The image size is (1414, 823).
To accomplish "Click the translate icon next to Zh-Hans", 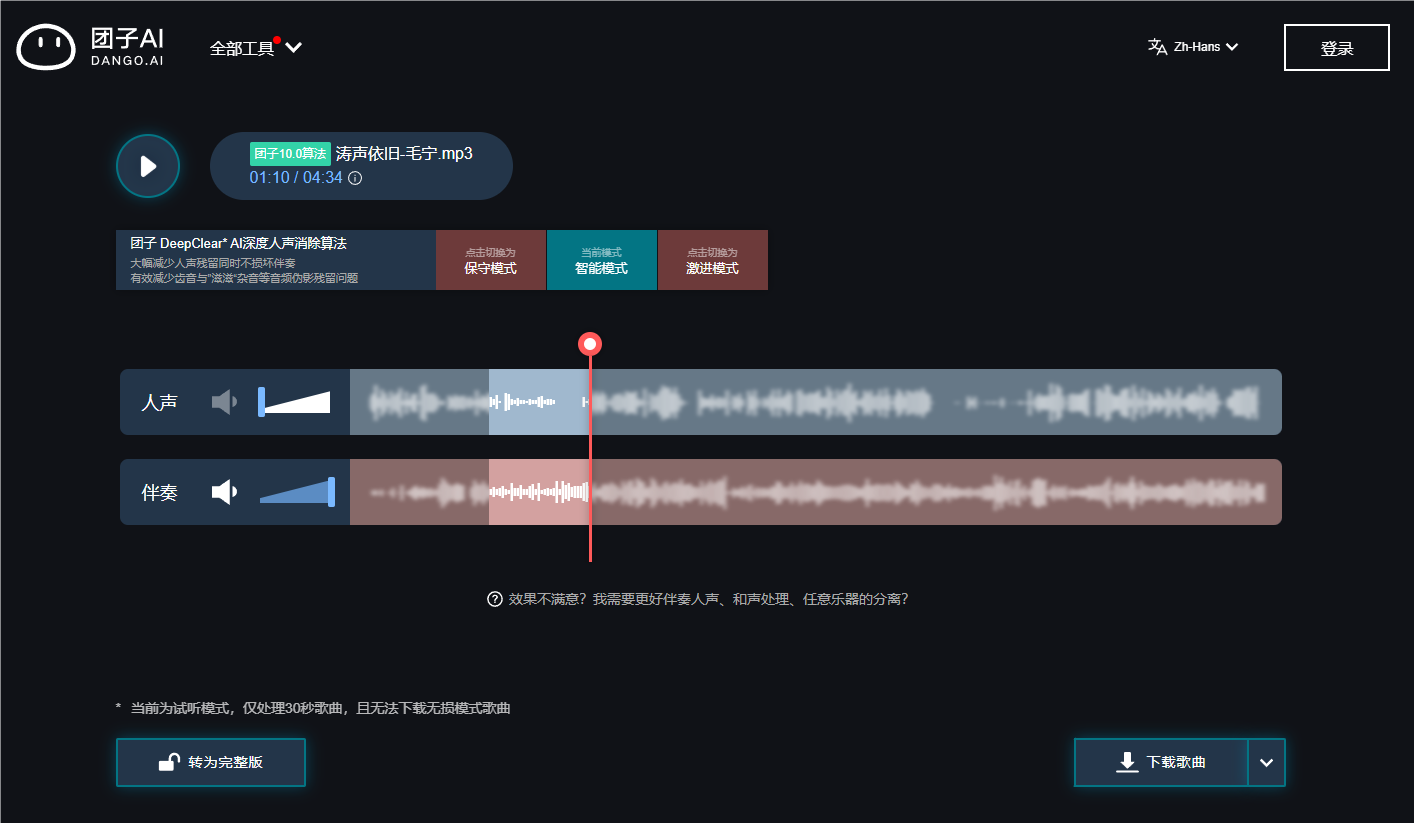I will (x=1156, y=46).
